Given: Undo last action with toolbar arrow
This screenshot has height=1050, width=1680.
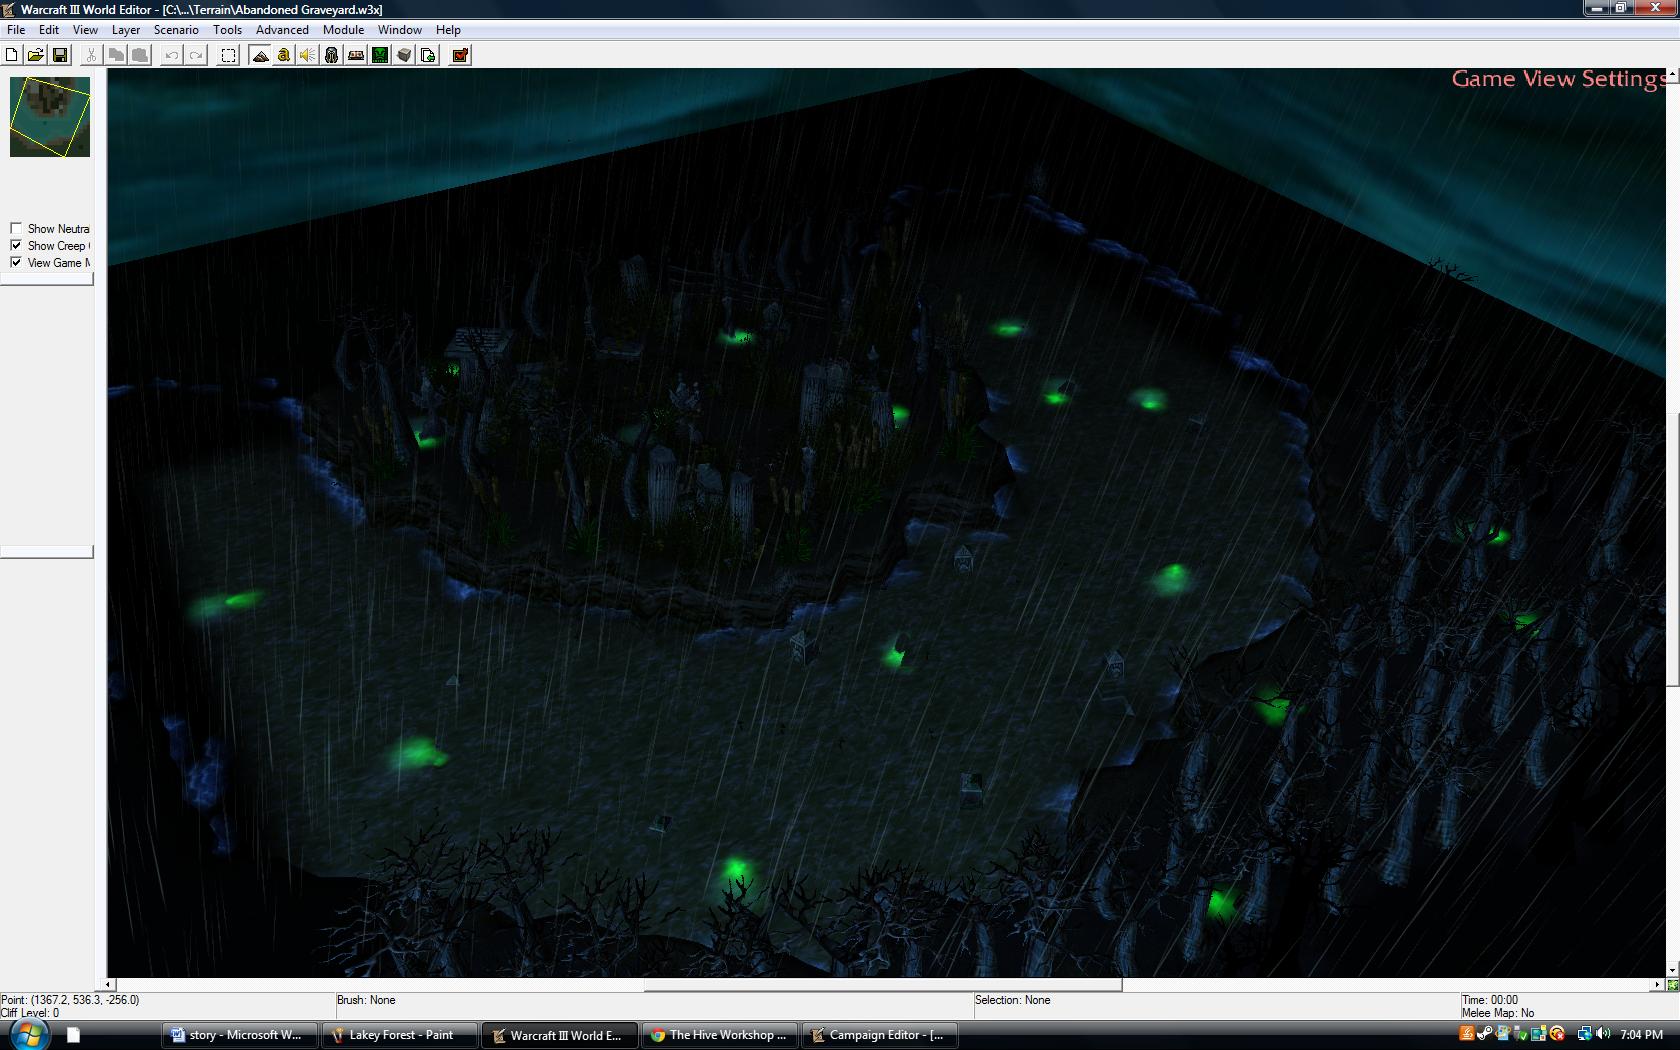Looking at the screenshot, I should pos(172,55).
